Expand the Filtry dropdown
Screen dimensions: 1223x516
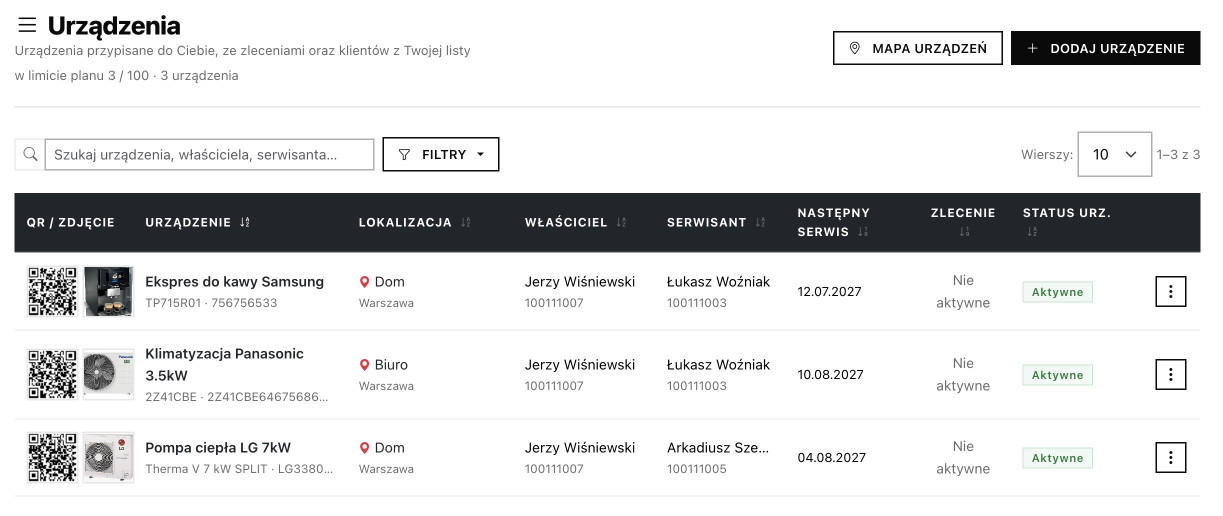click(441, 155)
